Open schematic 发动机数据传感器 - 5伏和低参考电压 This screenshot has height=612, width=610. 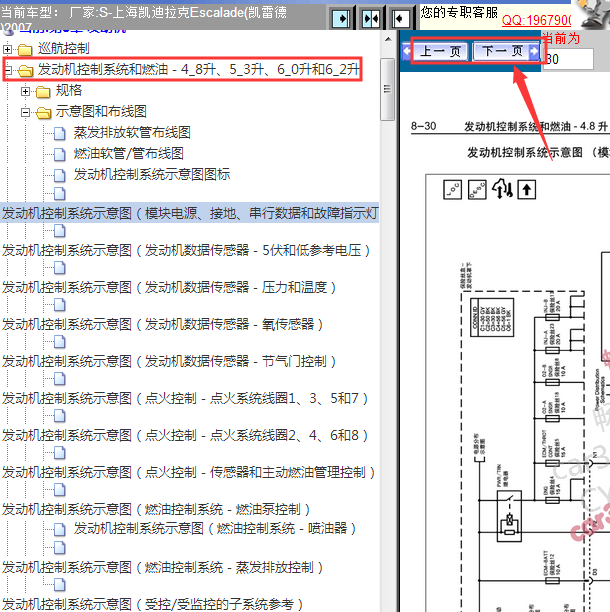186,250
